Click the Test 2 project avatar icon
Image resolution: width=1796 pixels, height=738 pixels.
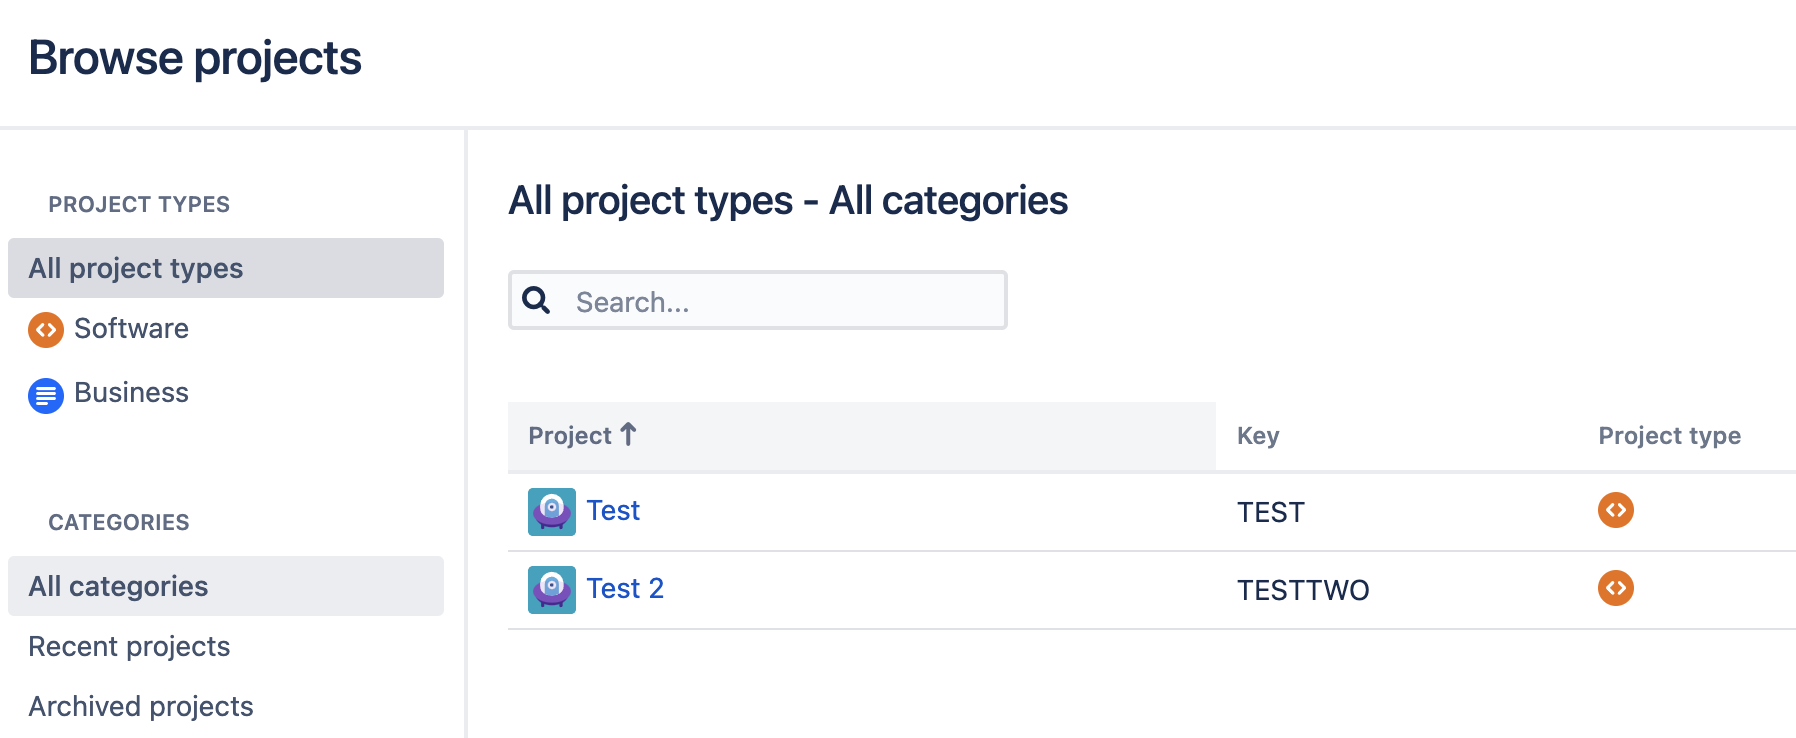552,590
